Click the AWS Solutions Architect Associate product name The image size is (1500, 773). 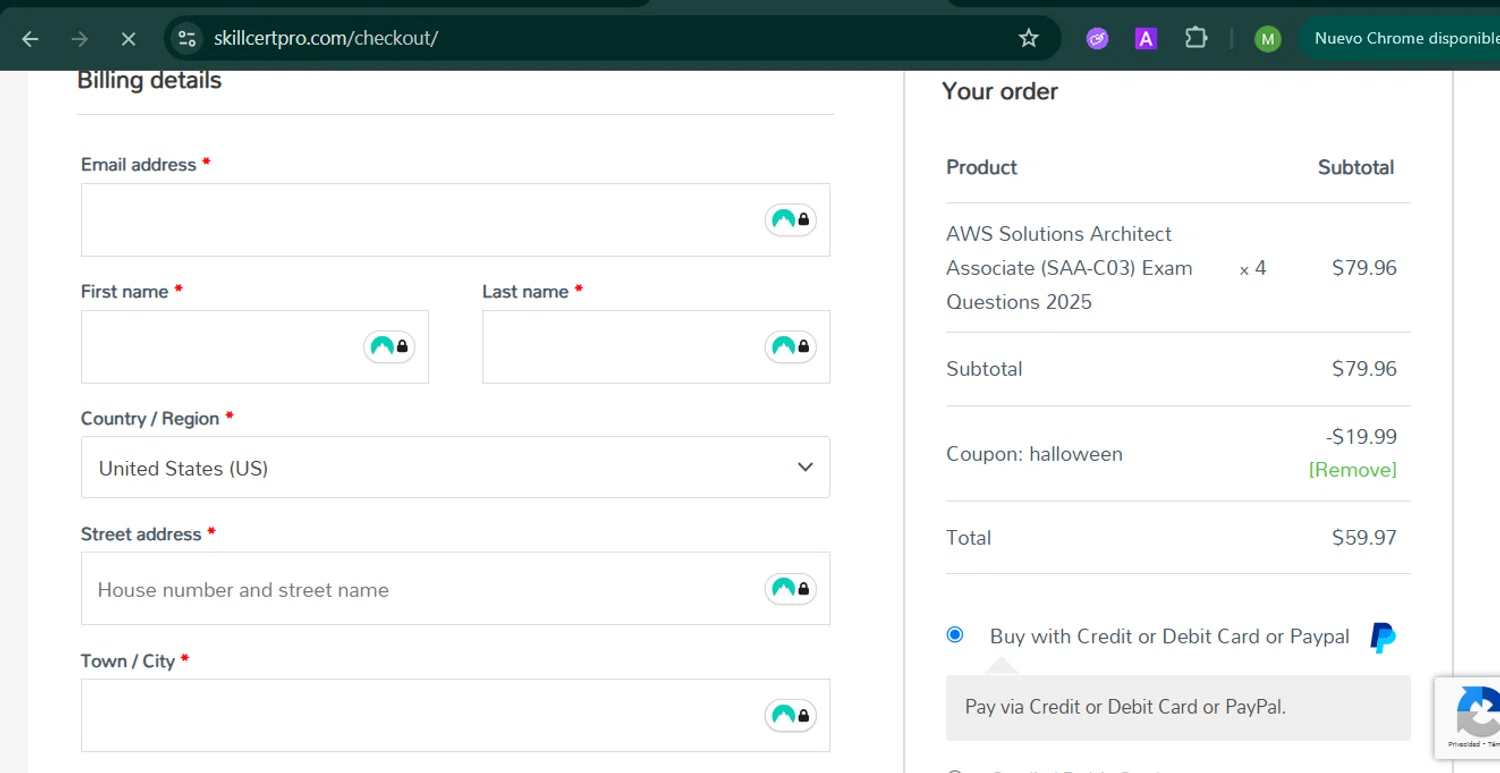click(1069, 268)
